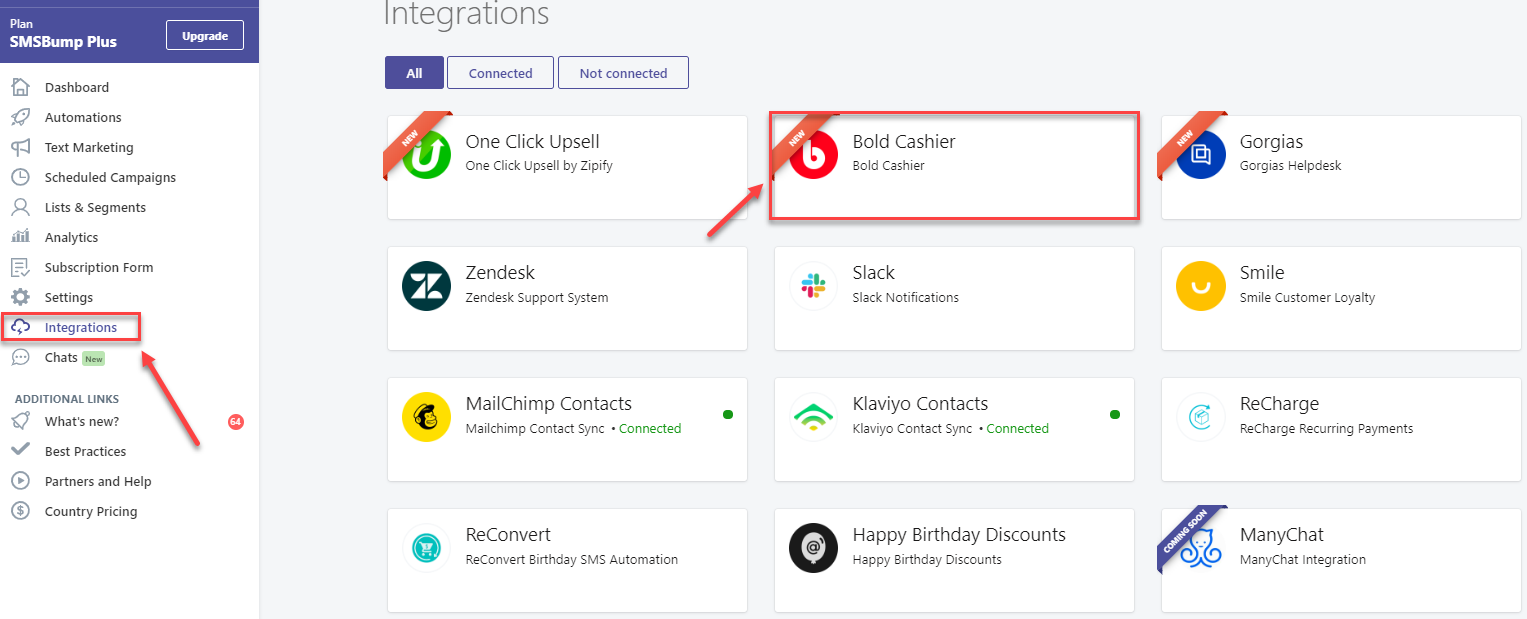Select the Not connected filter tab

pyautogui.click(x=623, y=73)
